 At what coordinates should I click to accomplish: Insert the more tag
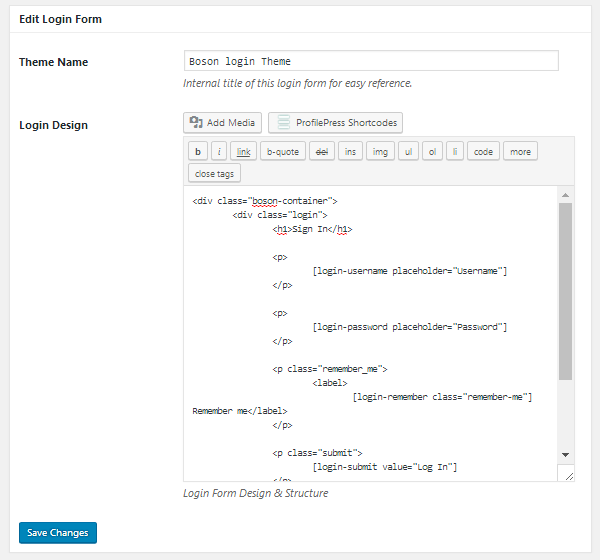click(x=520, y=151)
